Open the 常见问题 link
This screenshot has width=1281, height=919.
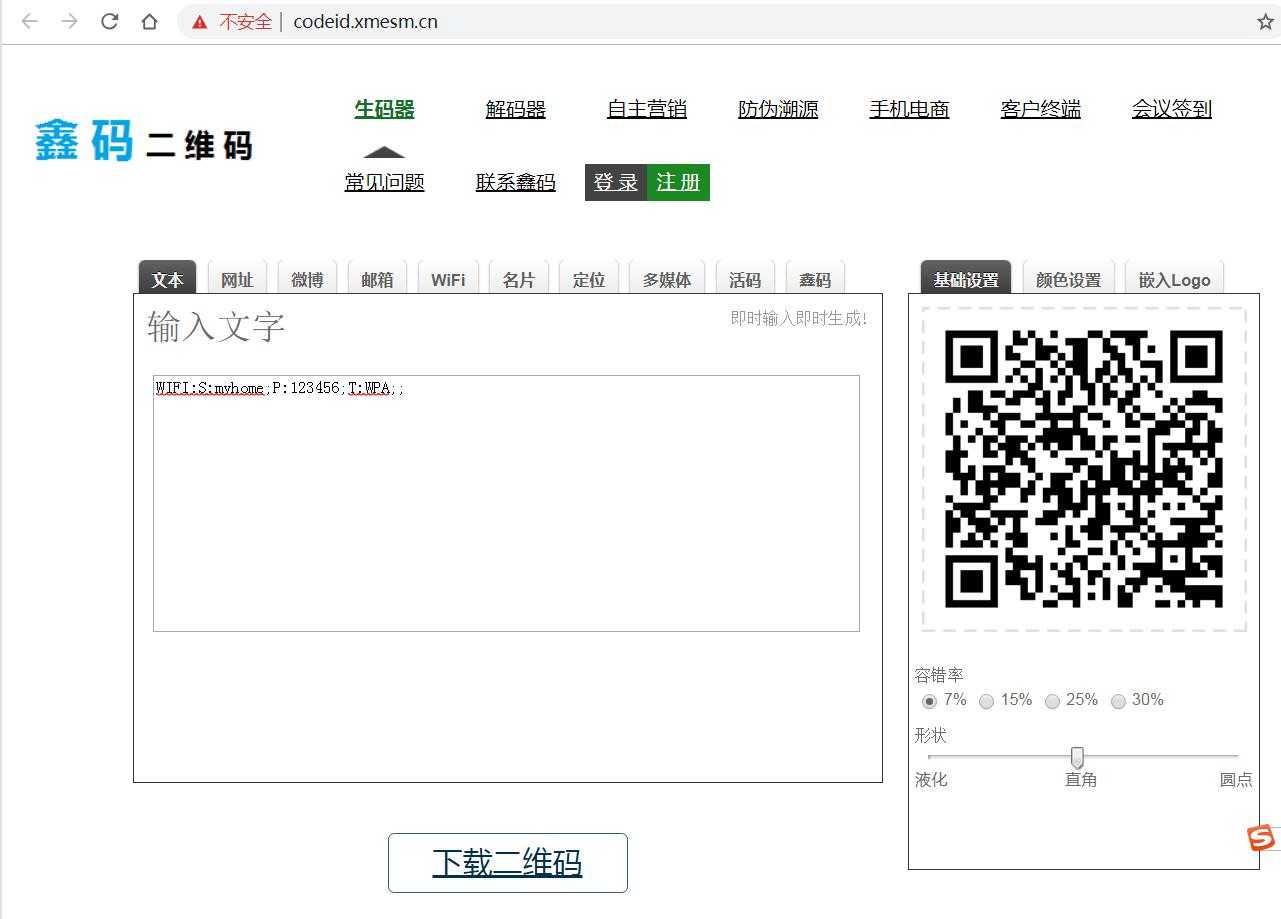click(x=384, y=182)
